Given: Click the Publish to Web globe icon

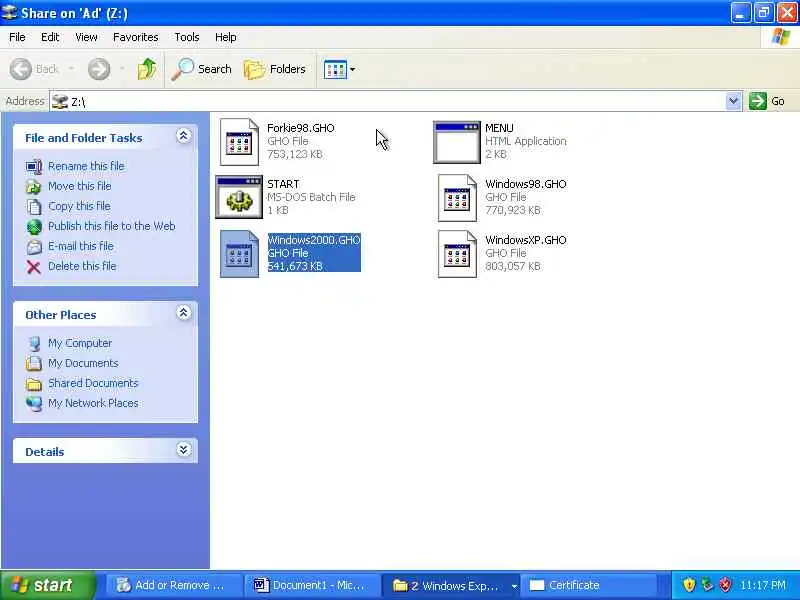Looking at the screenshot, I should point(34,227).
